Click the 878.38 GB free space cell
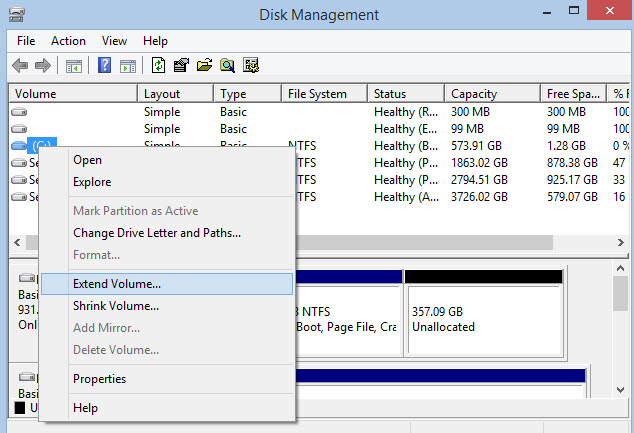 point(572,163)
